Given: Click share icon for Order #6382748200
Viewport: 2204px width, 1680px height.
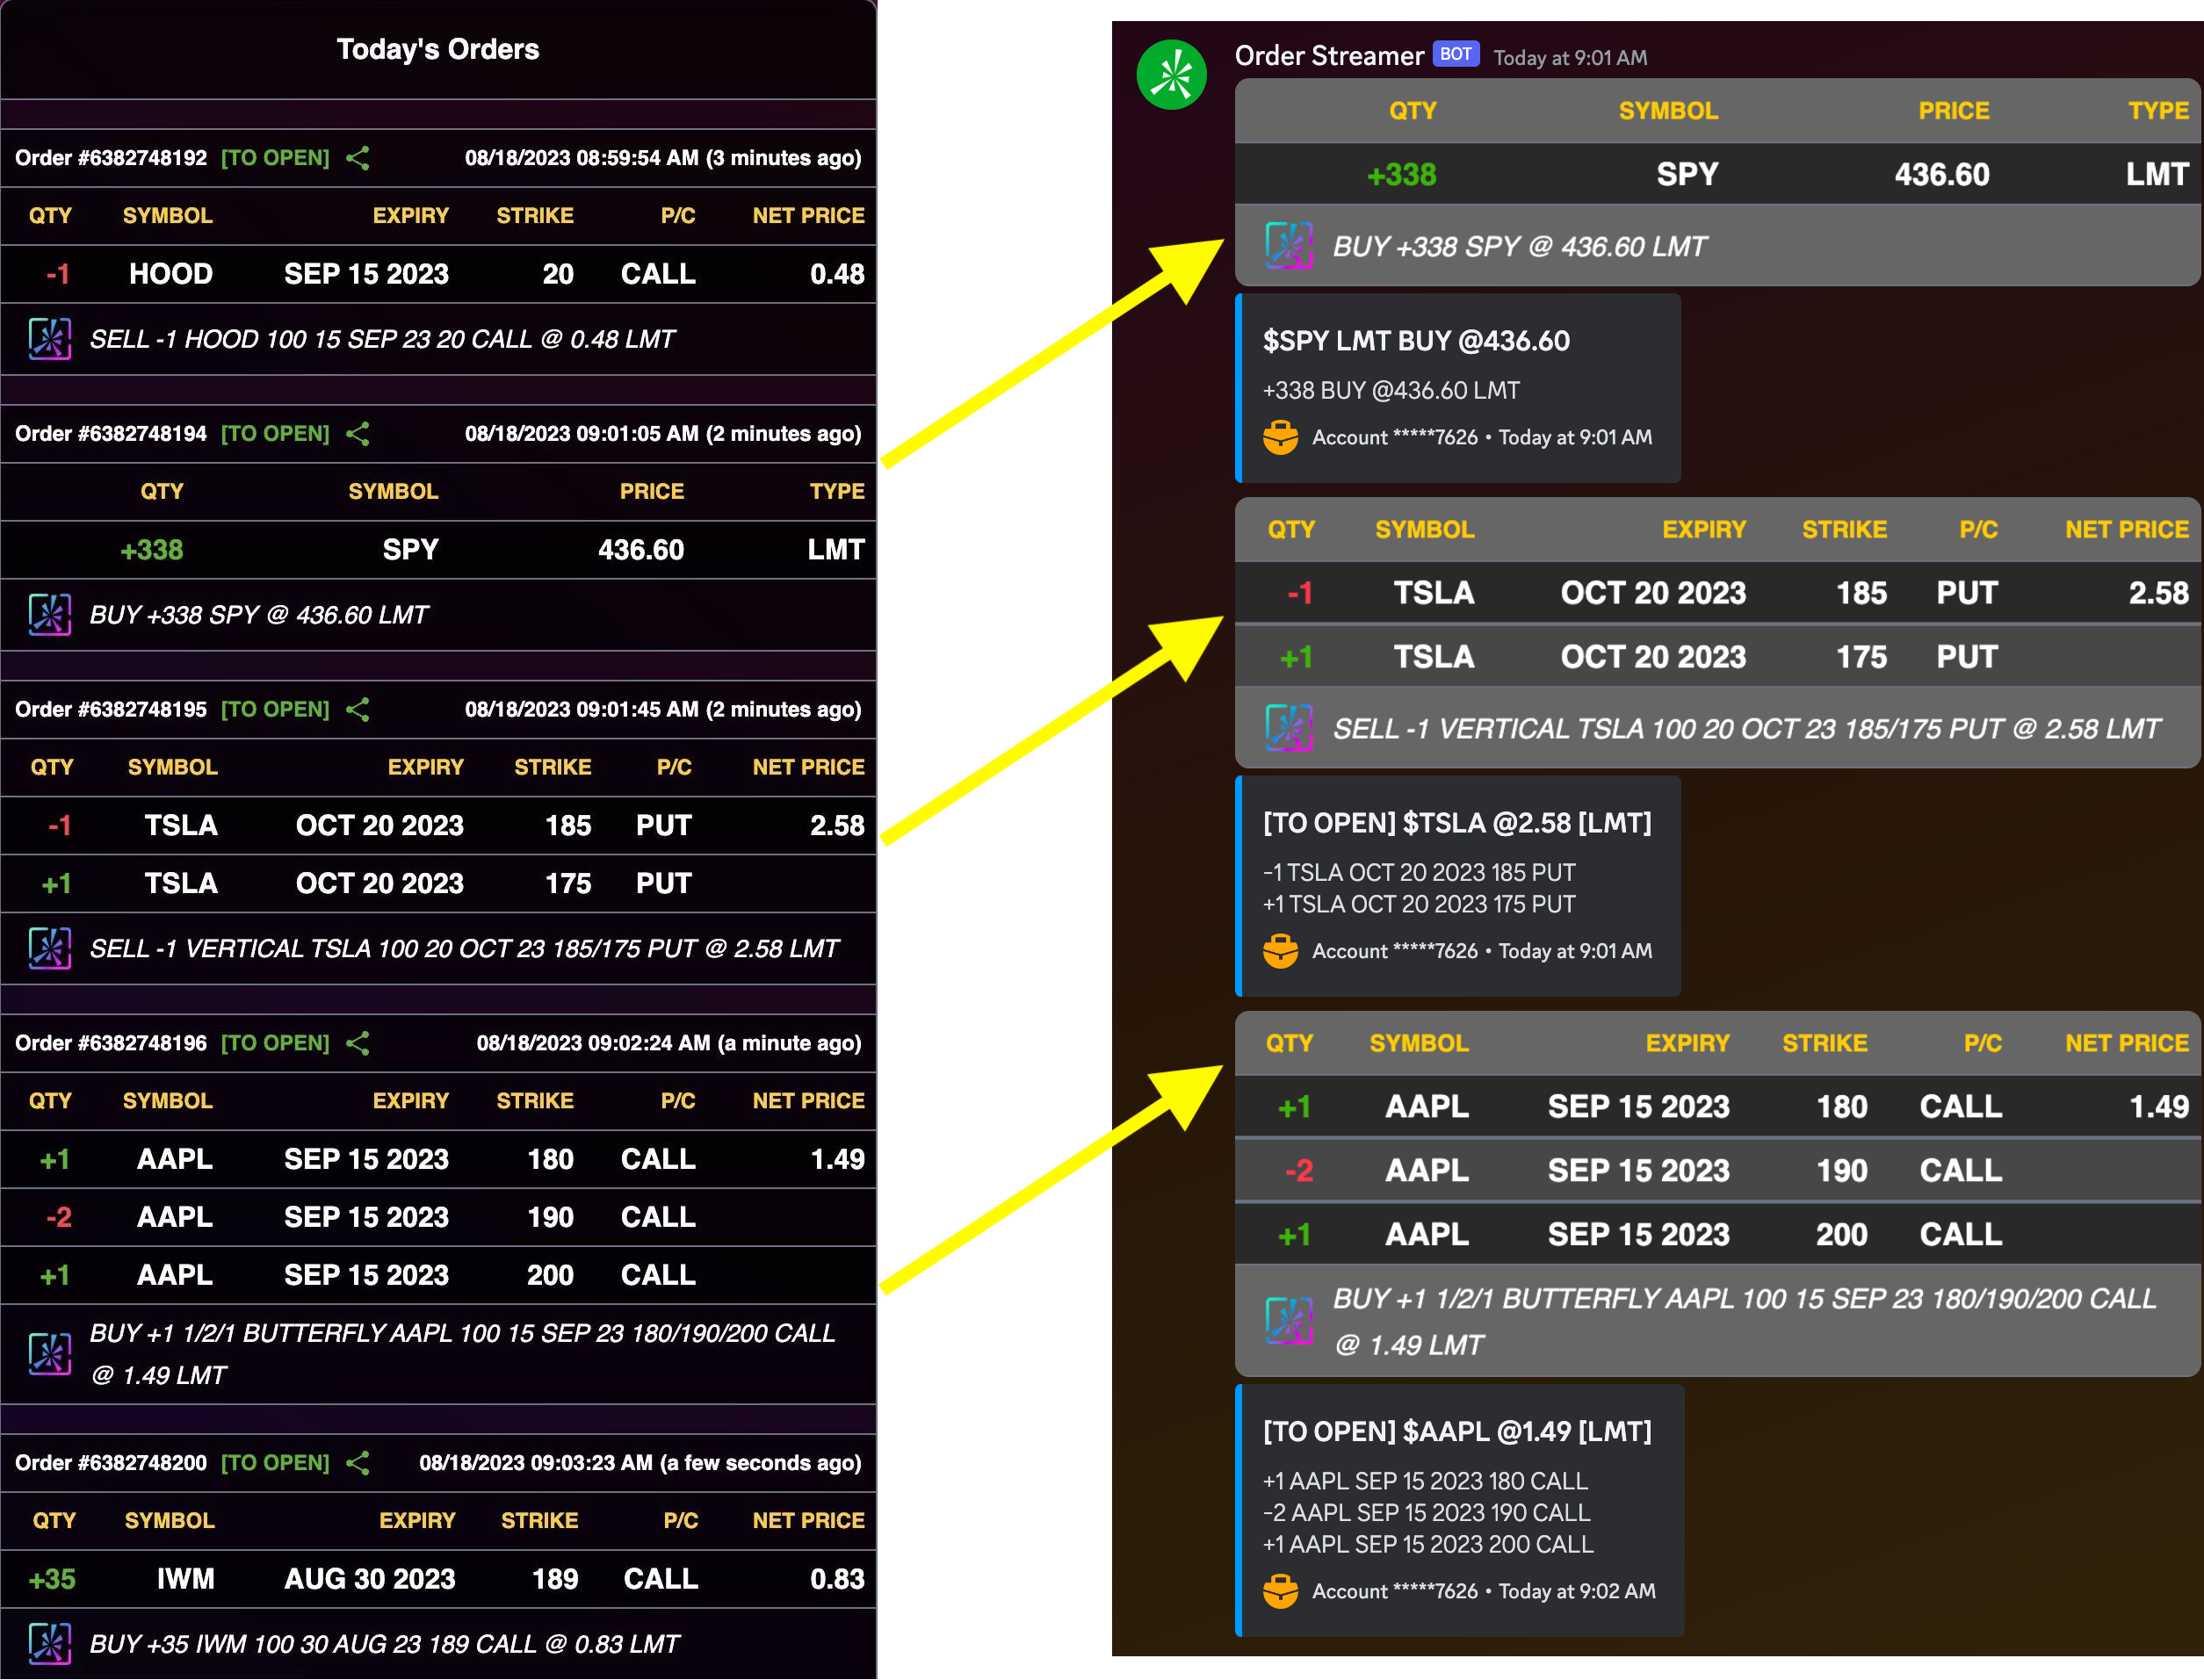Looking at the screenshot, I should click(358, 1463).
